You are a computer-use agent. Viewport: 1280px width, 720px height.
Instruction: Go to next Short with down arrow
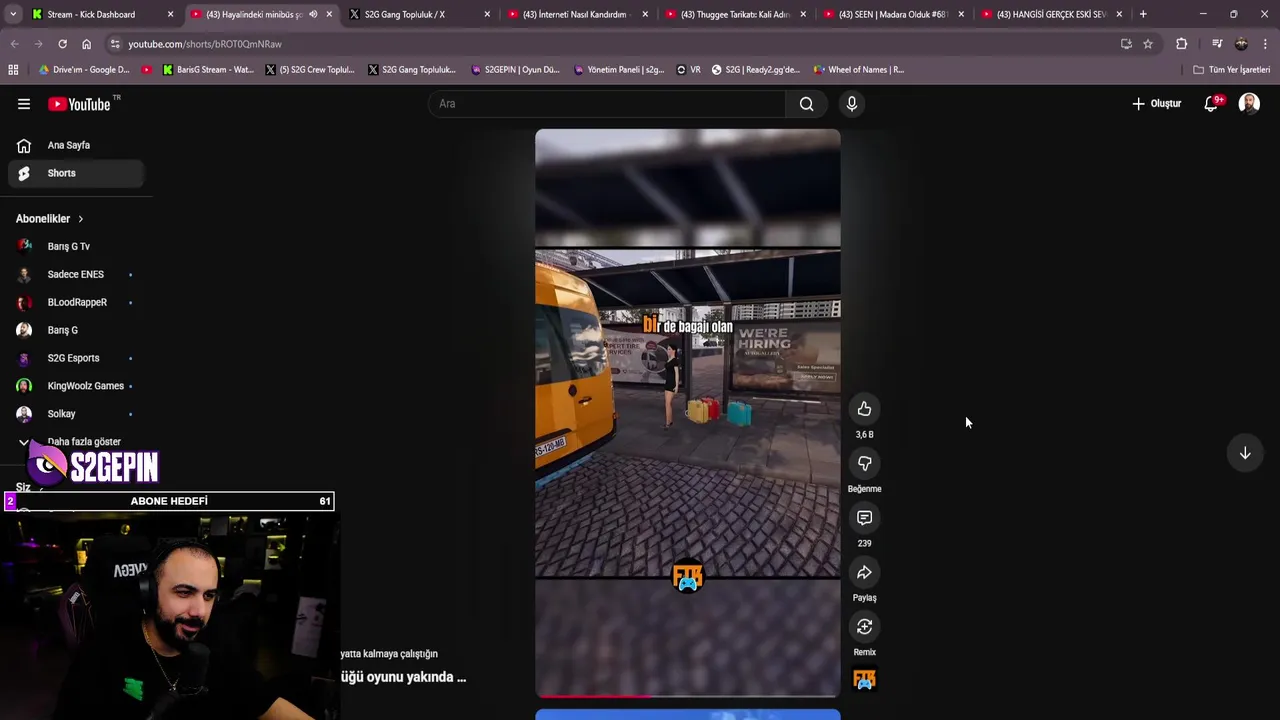pos(1245,453)
